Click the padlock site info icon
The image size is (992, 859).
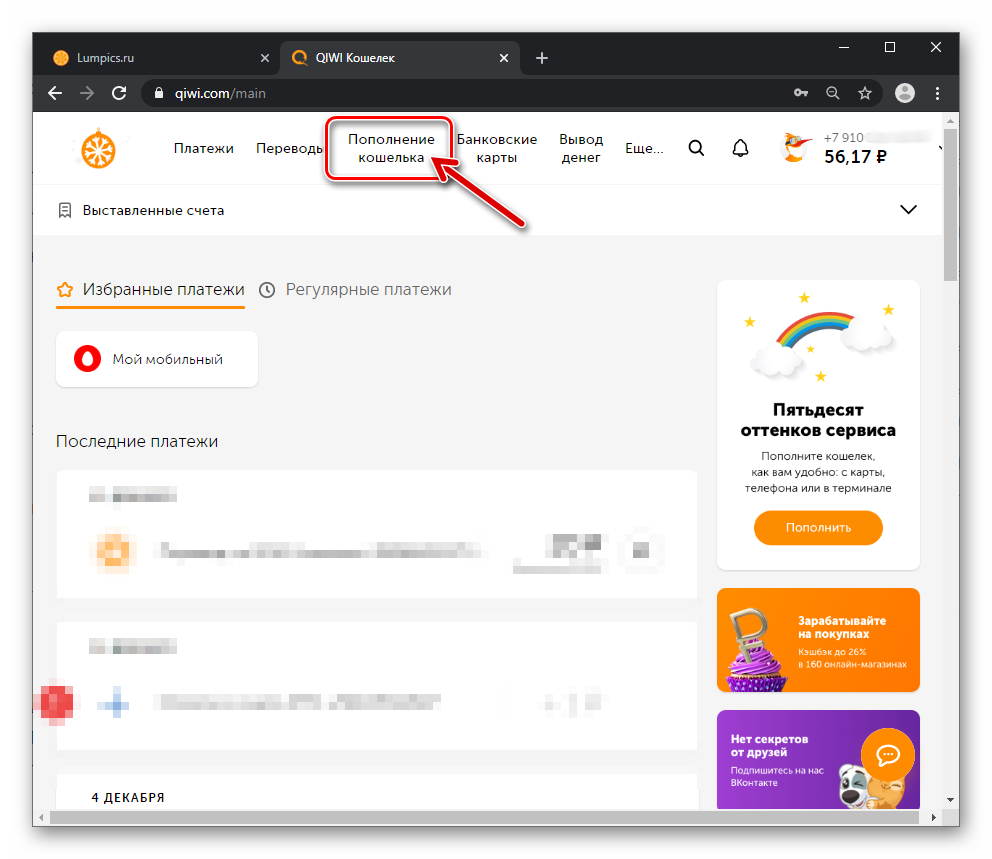pos(159,94)
